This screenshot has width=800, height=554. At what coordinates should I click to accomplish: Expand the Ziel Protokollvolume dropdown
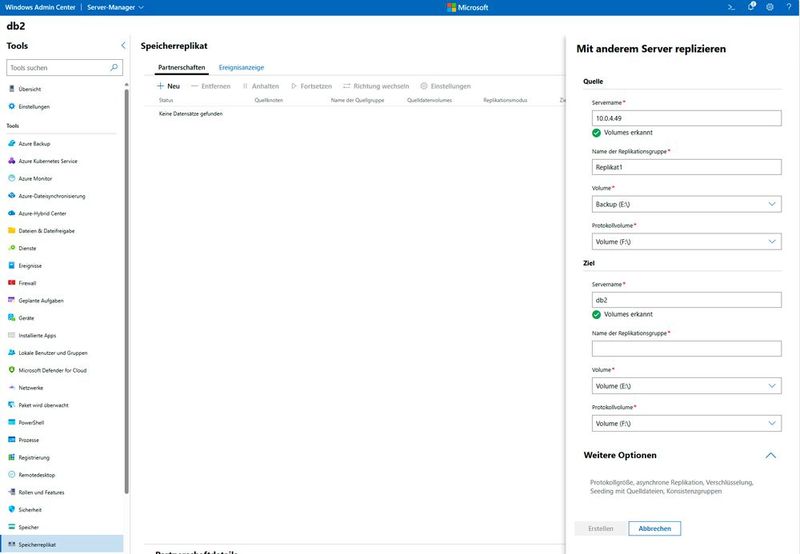686,423
